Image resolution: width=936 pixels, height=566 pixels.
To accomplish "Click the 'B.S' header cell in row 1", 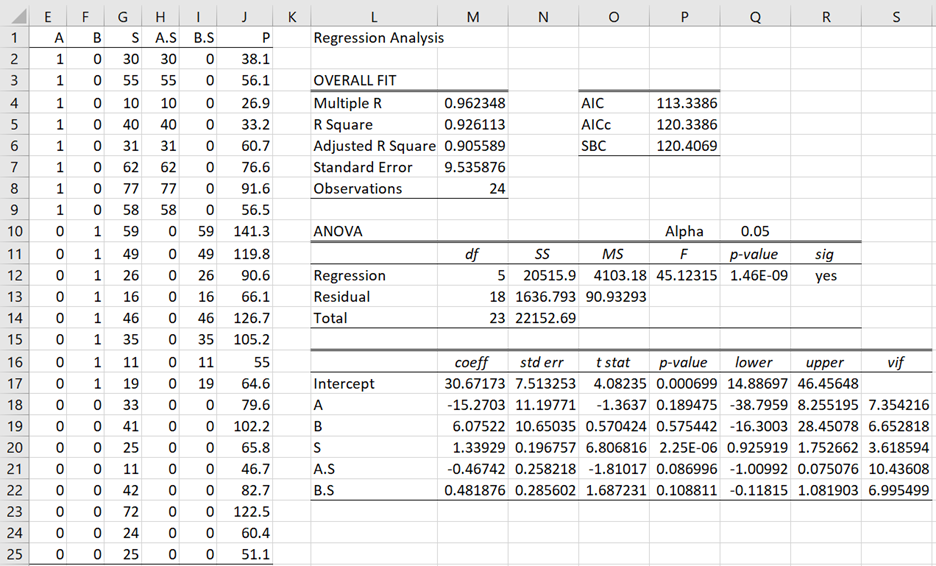I will point(198,38).
